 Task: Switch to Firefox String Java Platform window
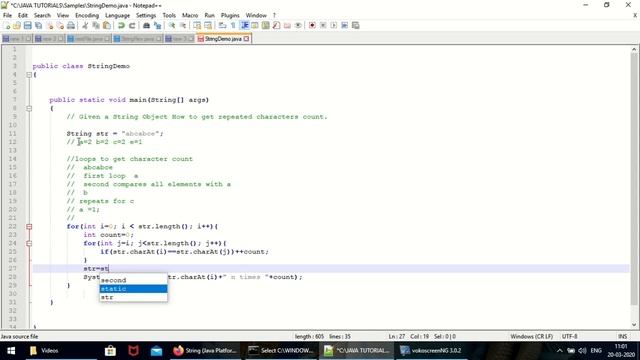tap(205, 351)
